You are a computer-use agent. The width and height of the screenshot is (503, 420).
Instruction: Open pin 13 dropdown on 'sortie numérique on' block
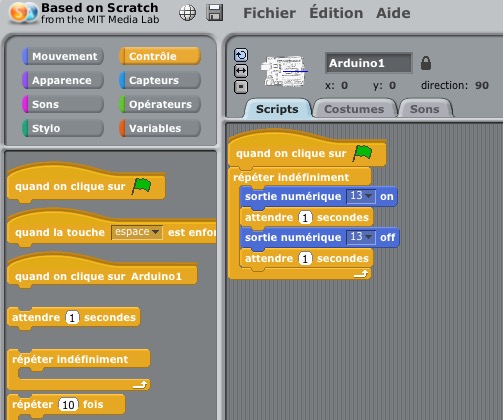[361, 196]
